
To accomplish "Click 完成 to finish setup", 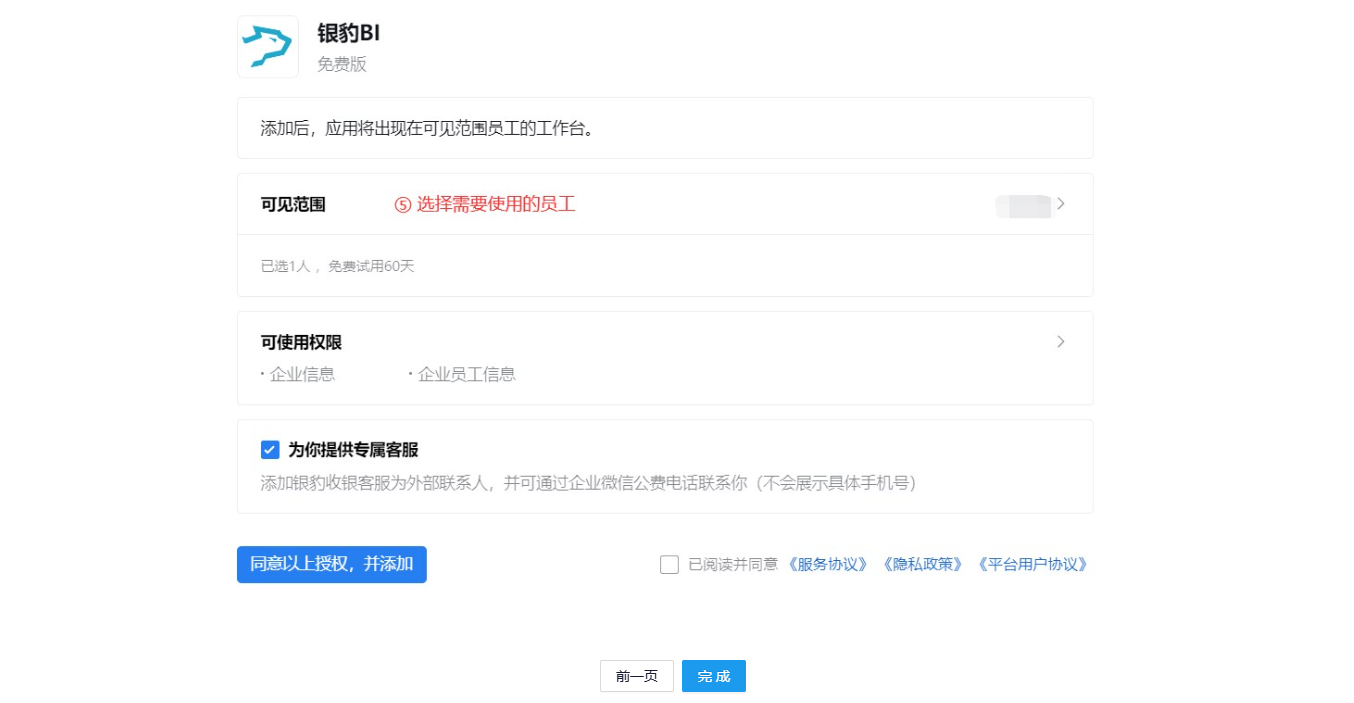I will (x=713, y=676).
